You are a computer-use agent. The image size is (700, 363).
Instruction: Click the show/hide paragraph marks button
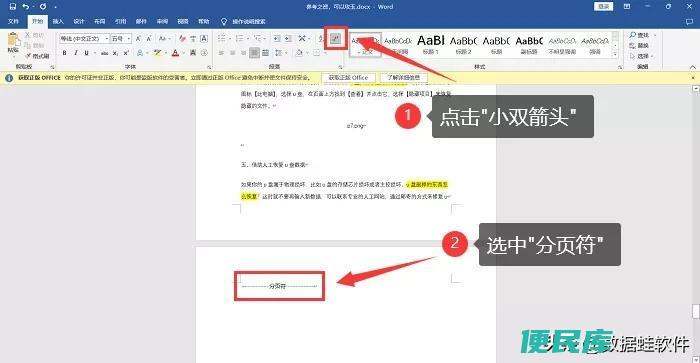[336, 39]
